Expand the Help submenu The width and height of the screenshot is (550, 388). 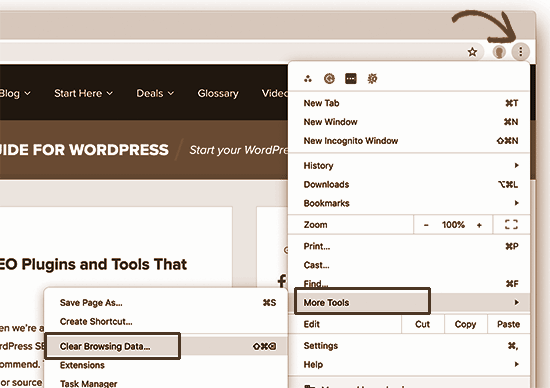pyautogui.click(x=409, y=364)
